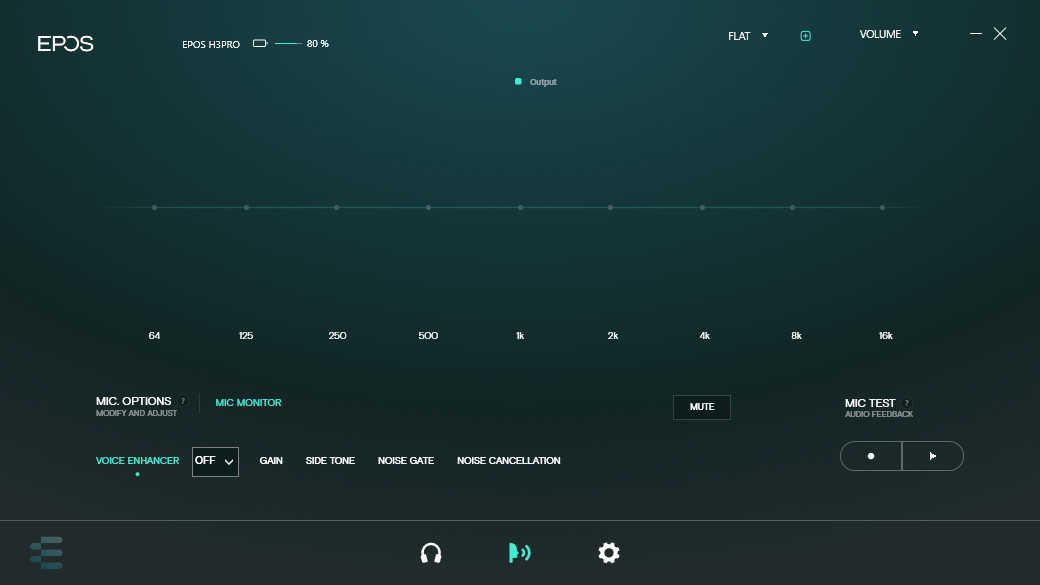Image resolution: width=1040 pixels, height=585 pixels.
Task: Show help for Mic. Options
Action: click(x=183, y=401)
